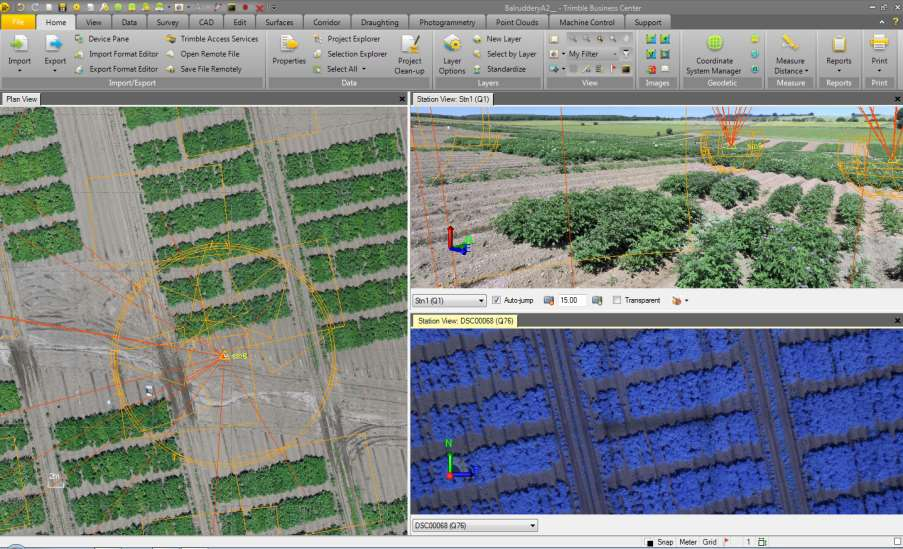Open the My Filter dropdown
Viewport: 903px width, 549px height.
(614, 54)
